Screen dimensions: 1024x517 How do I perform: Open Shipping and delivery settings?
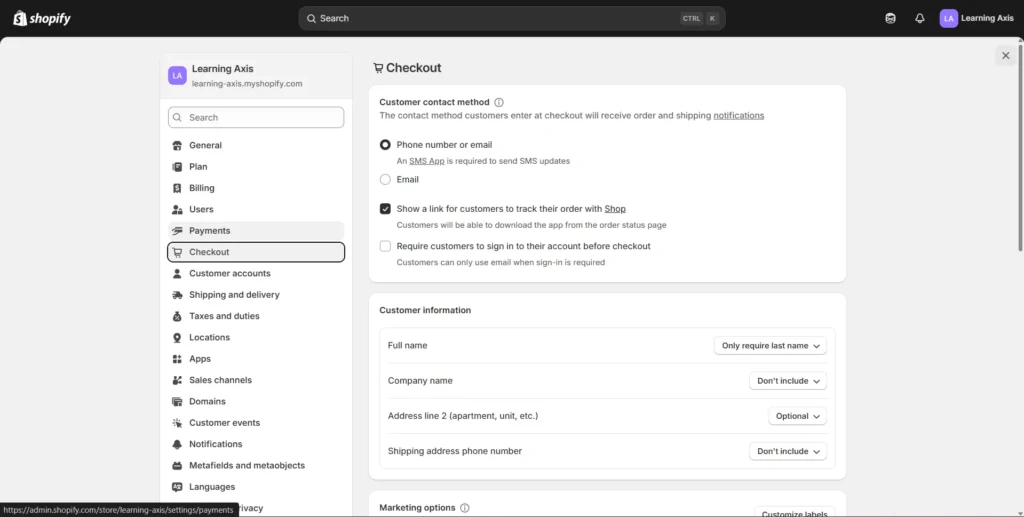coord(256,295)
